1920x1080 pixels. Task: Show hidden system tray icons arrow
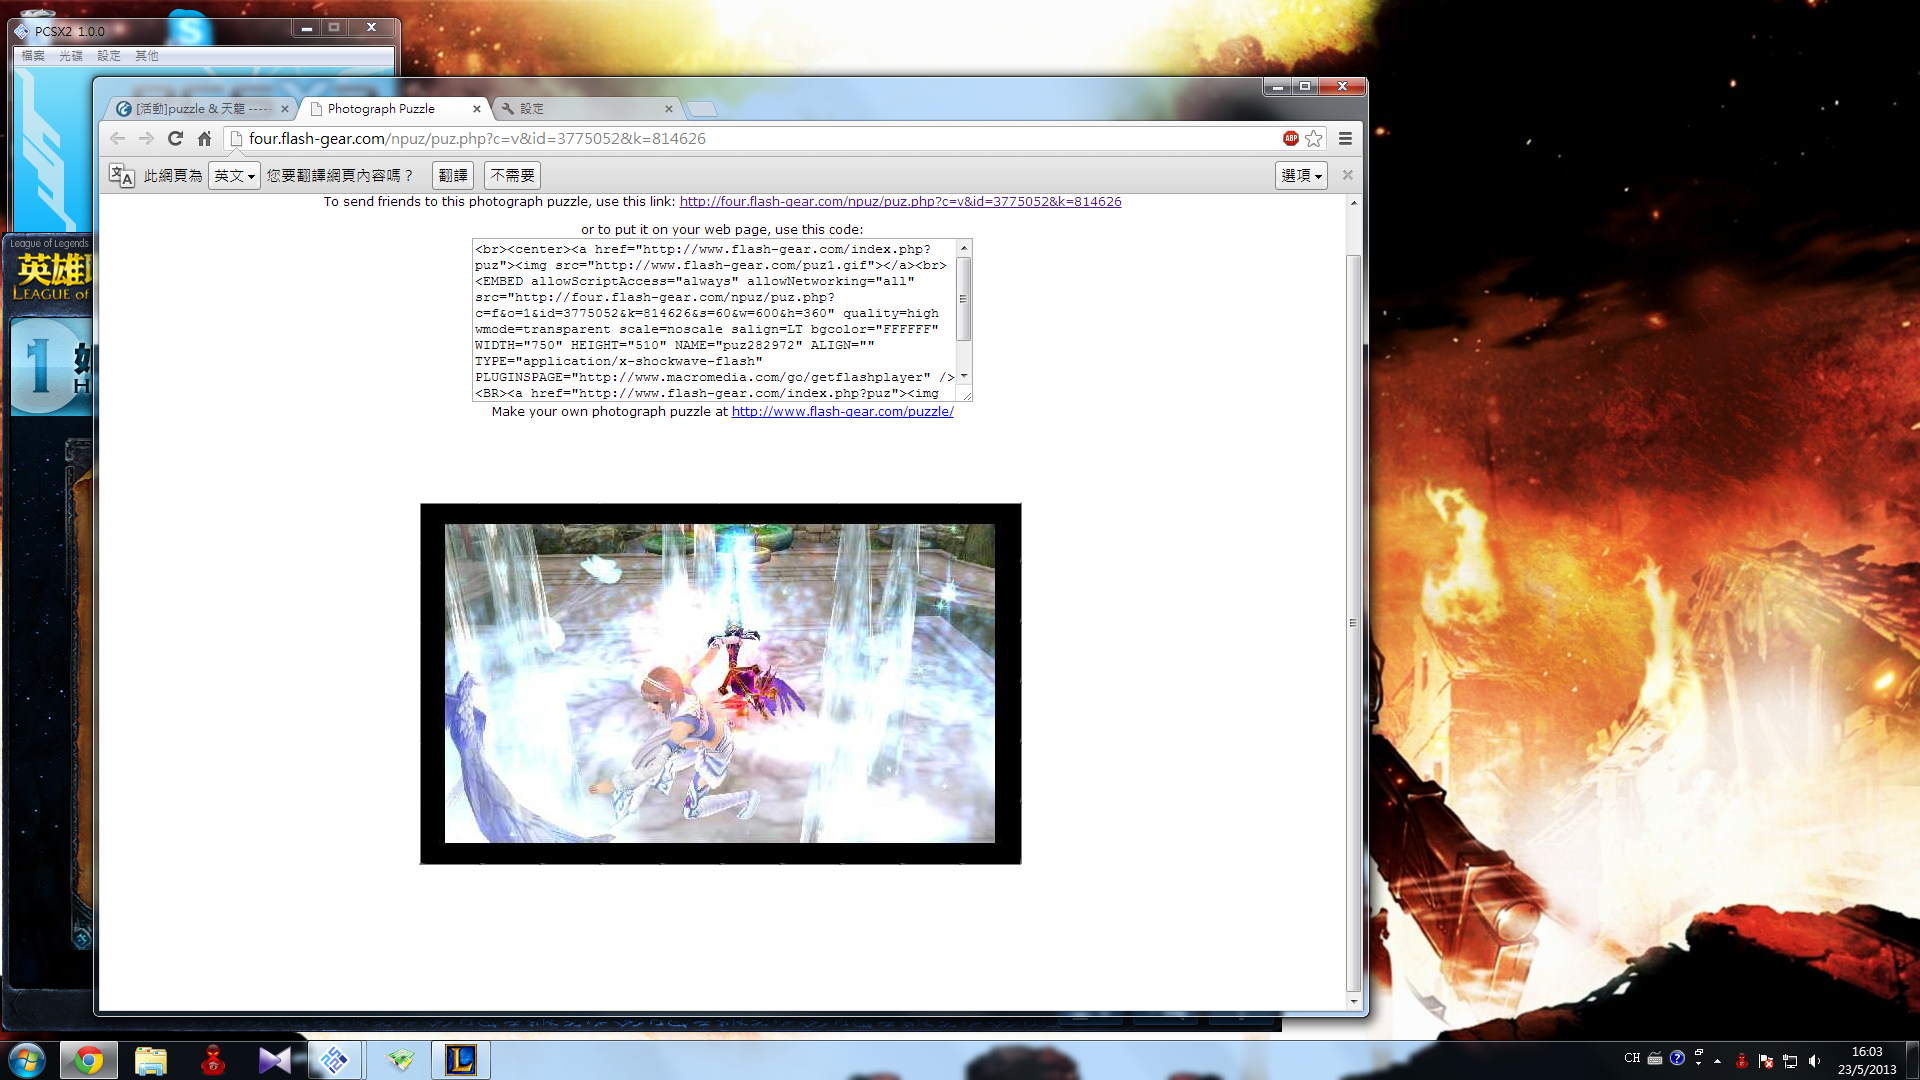coord(1717,1060)
